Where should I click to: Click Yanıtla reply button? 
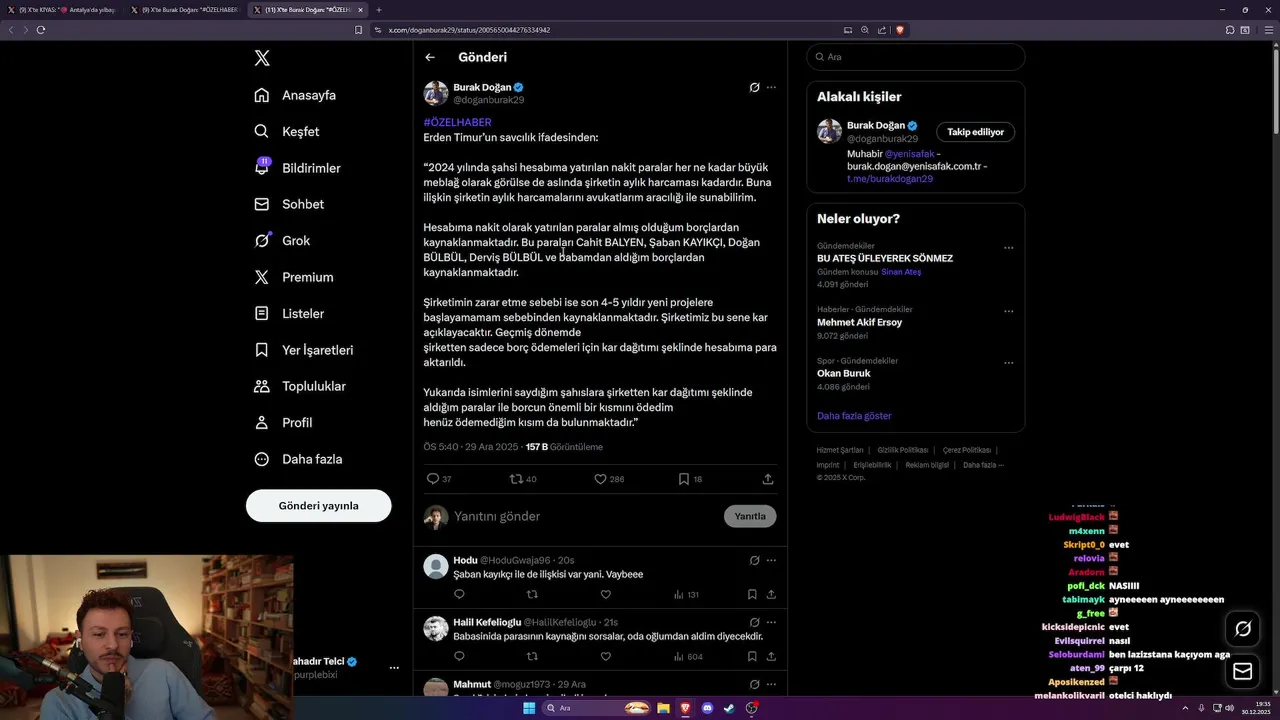750,516
